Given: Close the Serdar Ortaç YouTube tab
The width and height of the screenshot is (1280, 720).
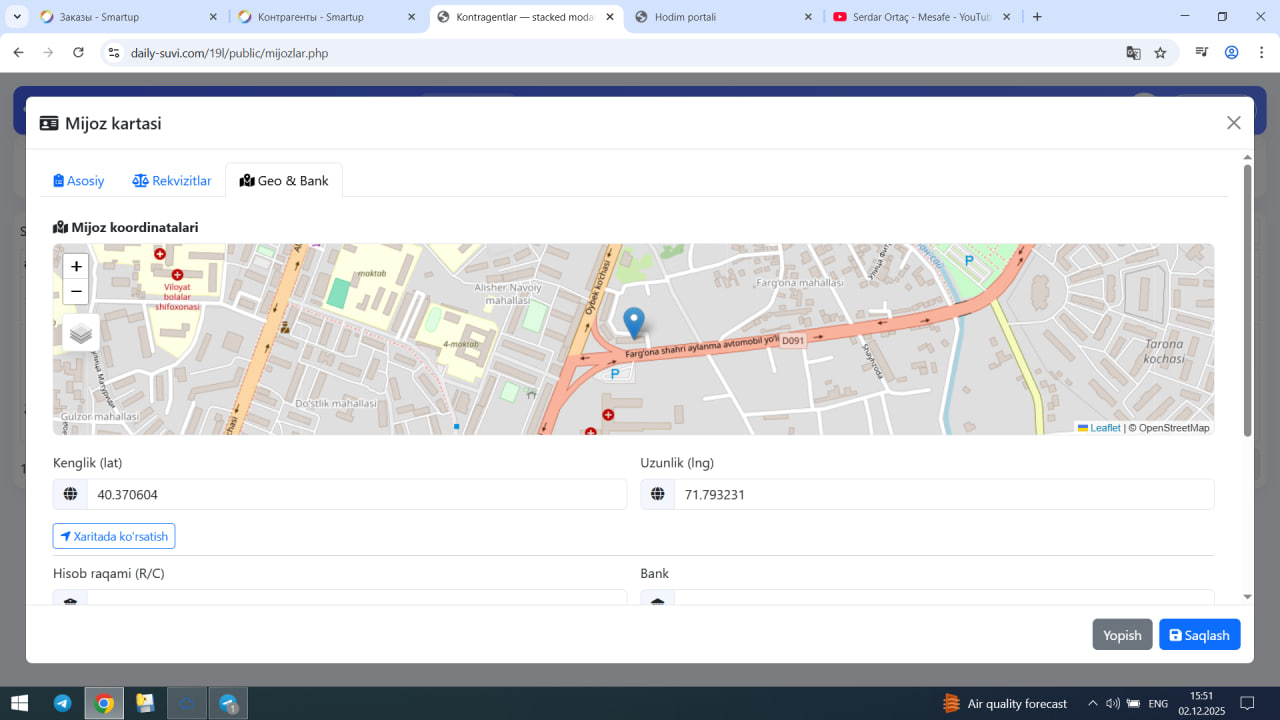Looking at the screenshot, I should tap(1006, 17).
